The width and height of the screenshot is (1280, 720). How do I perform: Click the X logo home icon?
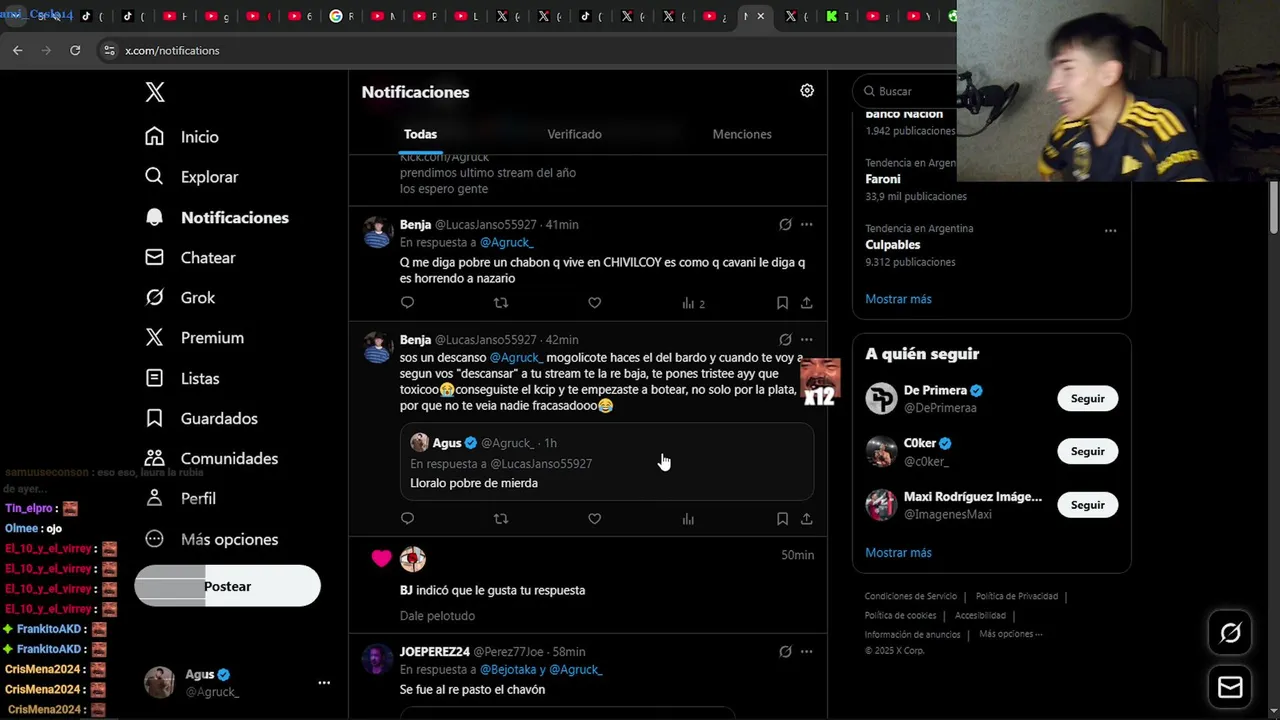pos(155,92)
